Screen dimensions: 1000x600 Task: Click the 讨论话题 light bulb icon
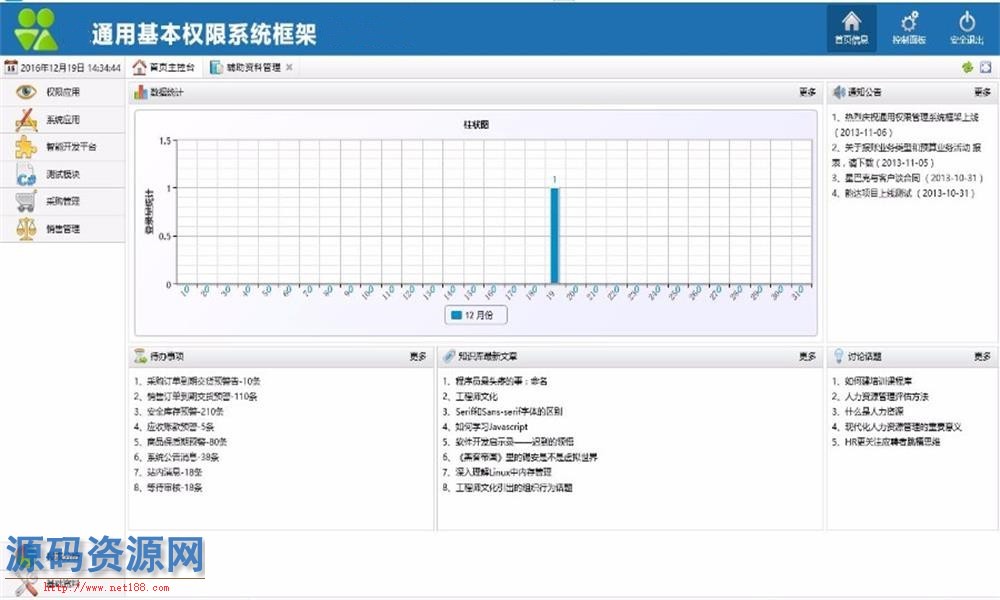click(x=838, y=356)
